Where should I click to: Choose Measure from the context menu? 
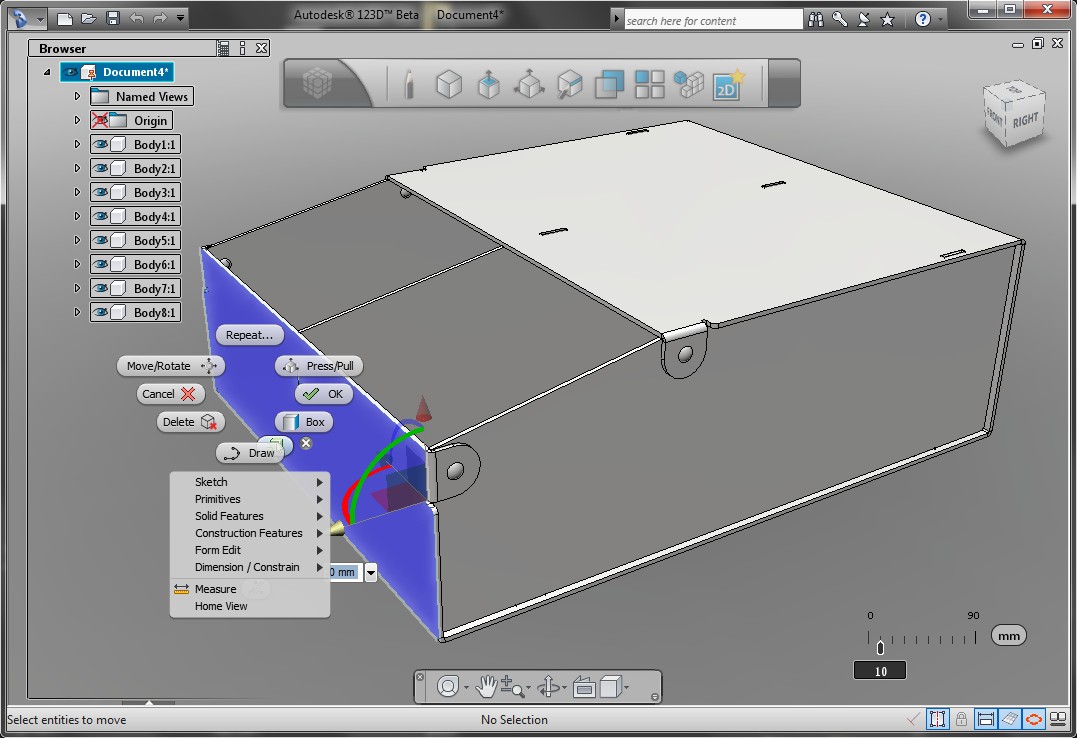[x=250, y=589]
